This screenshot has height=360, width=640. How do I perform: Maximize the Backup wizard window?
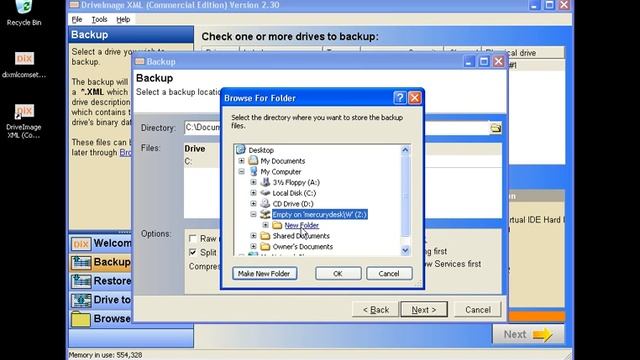coord(484,62)
